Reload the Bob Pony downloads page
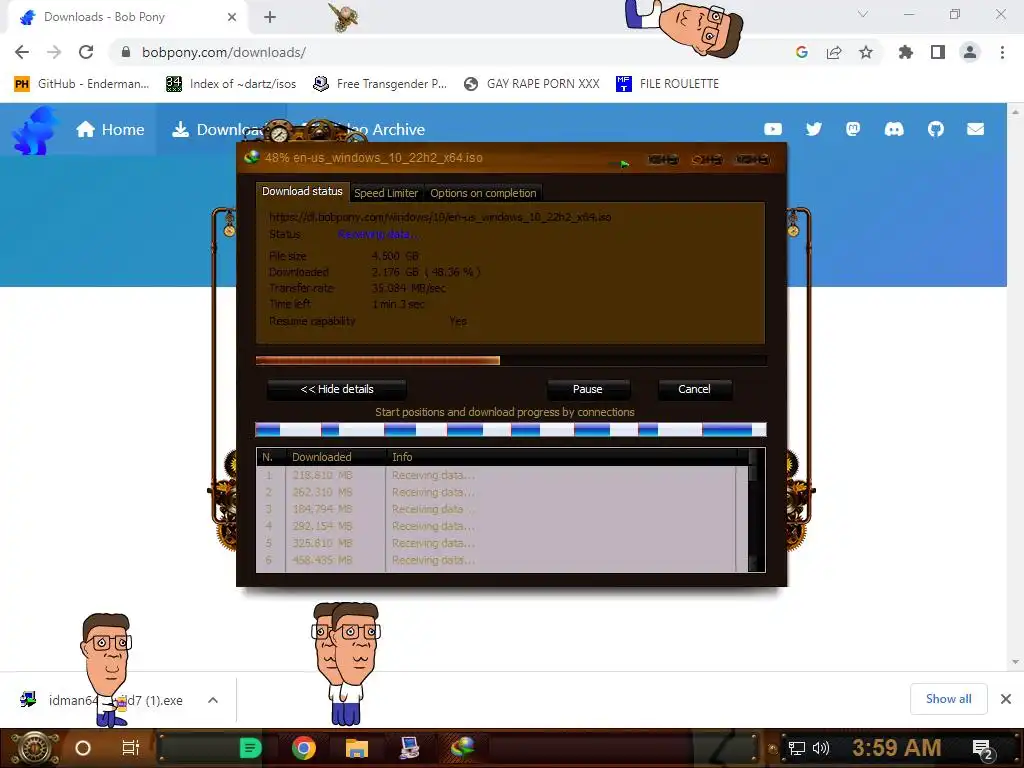Screen dimensions: 1024x768 pyautogui.click(x=86, y=52)
